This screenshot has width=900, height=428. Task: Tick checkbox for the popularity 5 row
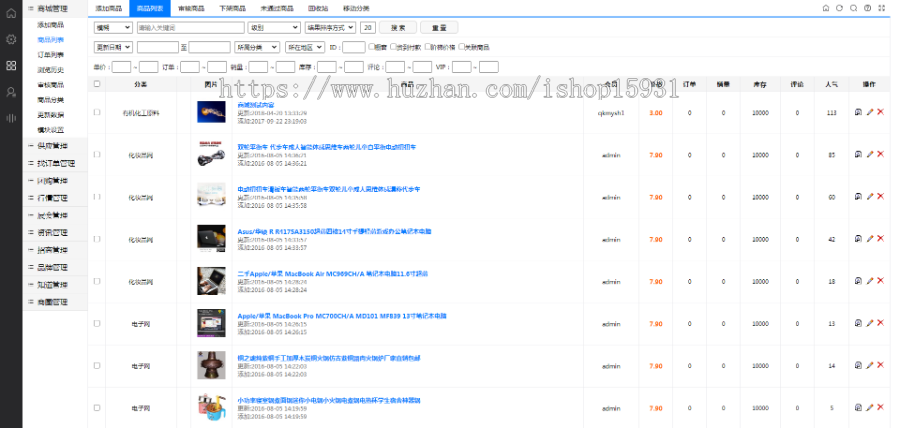[x=97, y=408]
